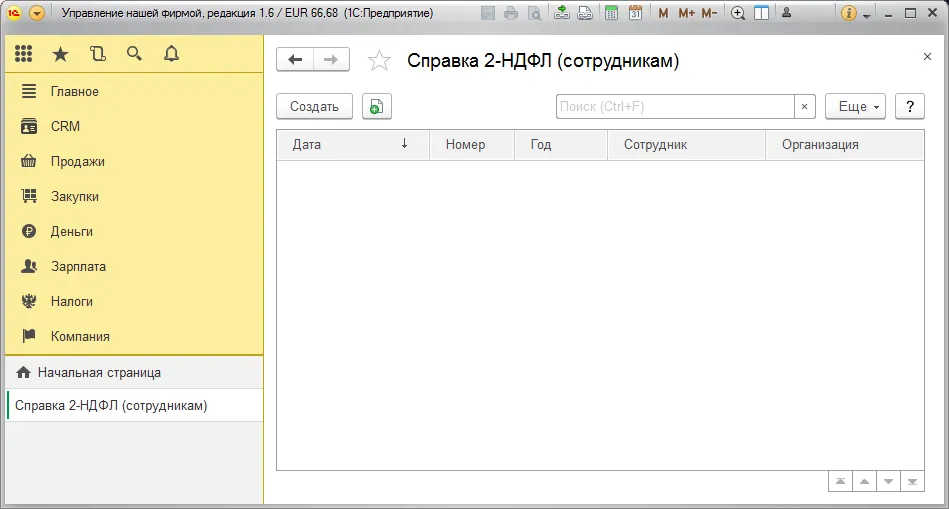Screen dimensions: 949x509
Task: Click the copy document icon next to Создать
Action: click(x=377, y=107)
